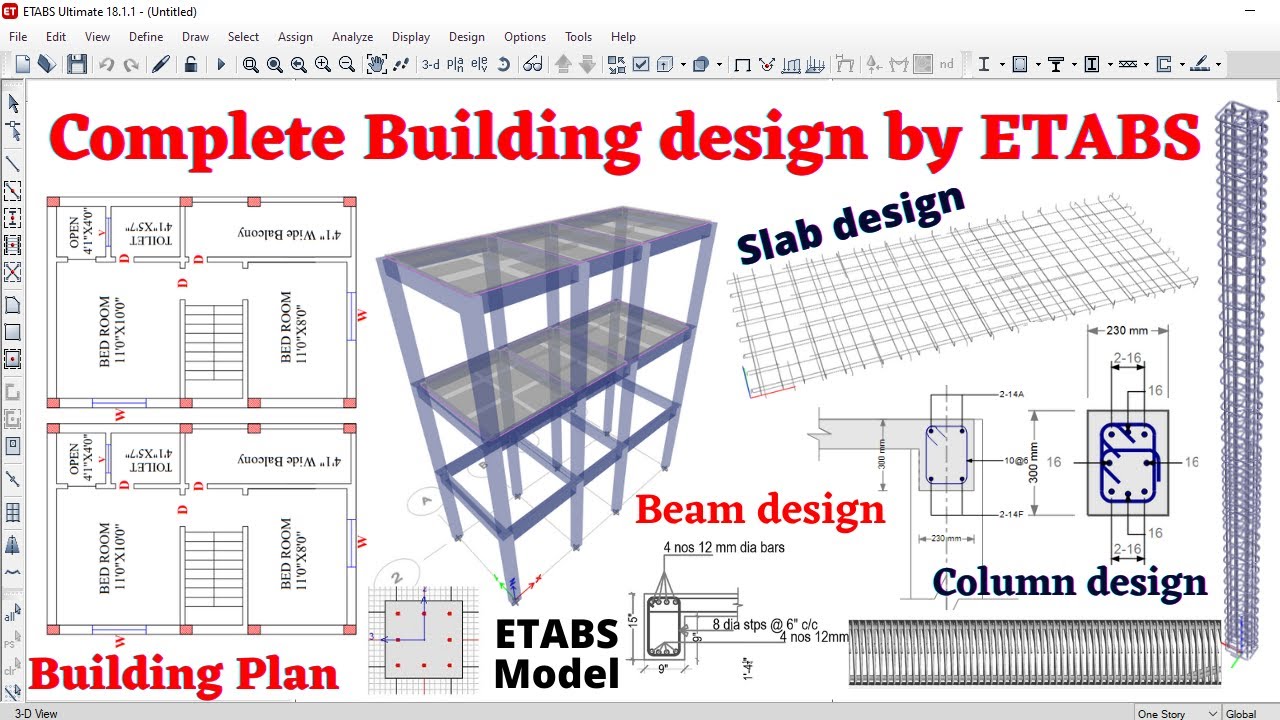Click the Rotate 3D View icon

point(504,64)
